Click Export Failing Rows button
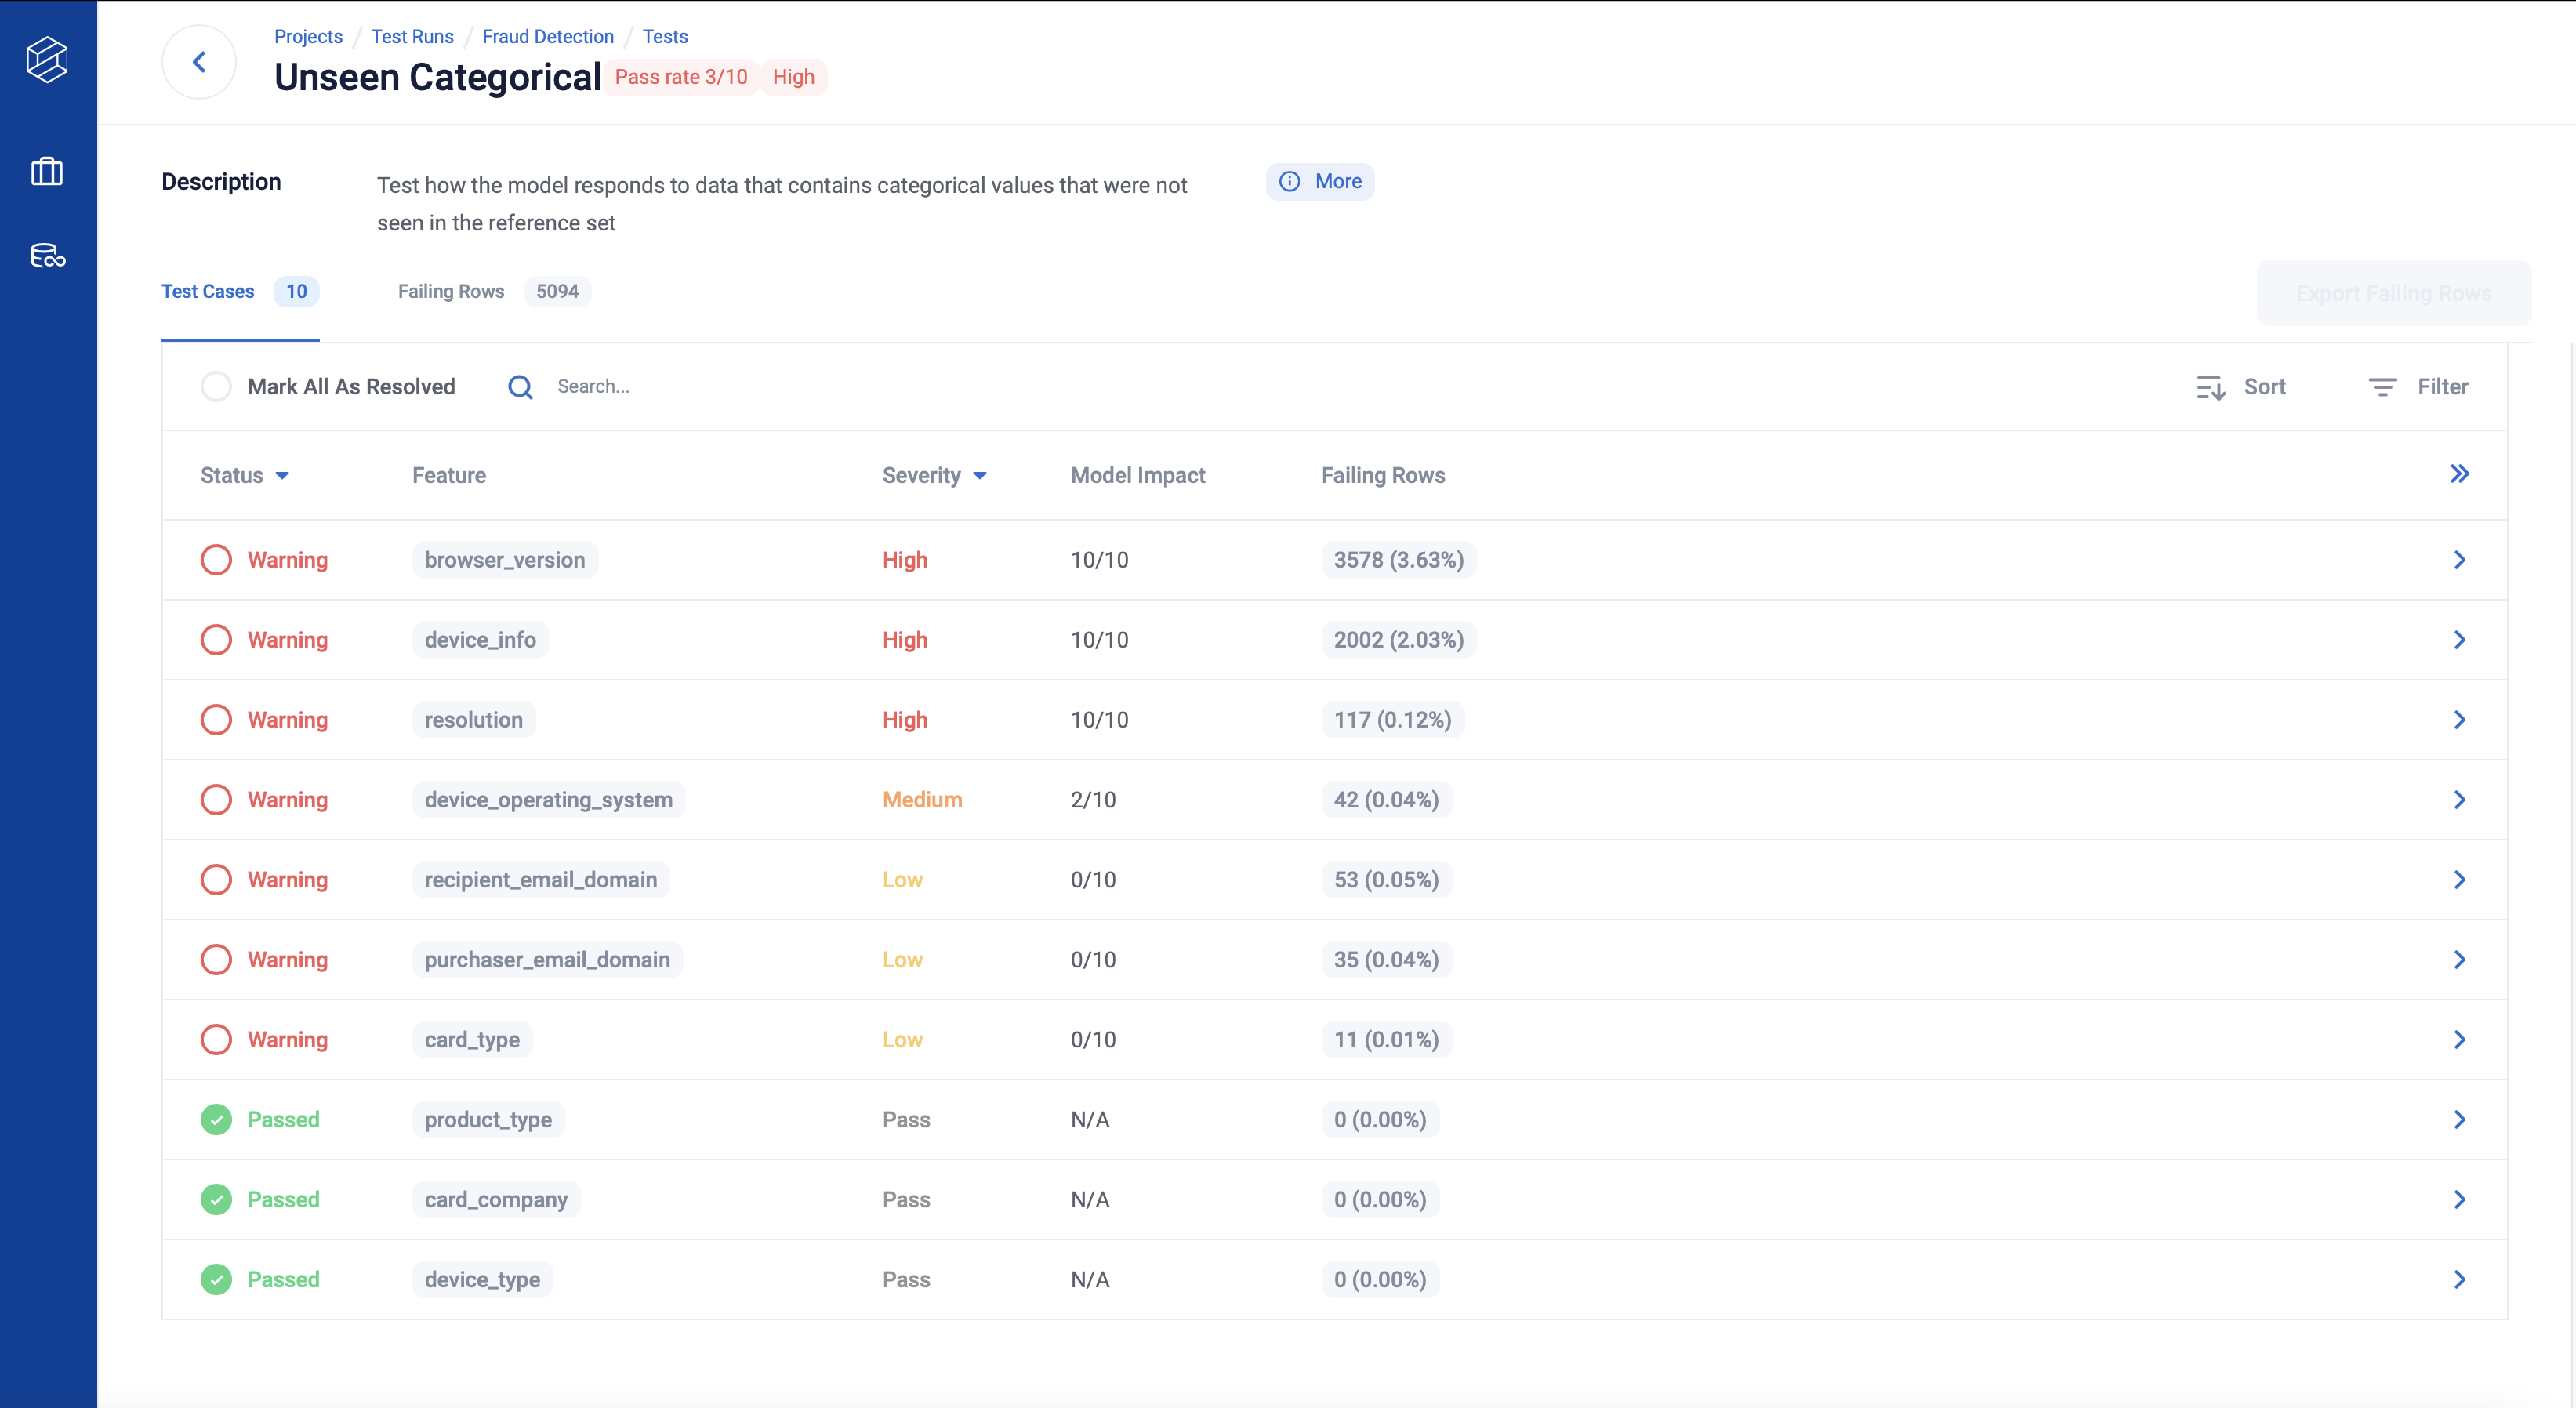 (2394, 293)
